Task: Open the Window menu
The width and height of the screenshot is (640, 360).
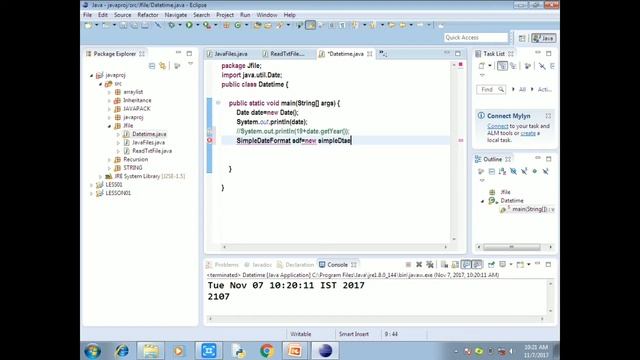Action: click(x=267, y=15)
